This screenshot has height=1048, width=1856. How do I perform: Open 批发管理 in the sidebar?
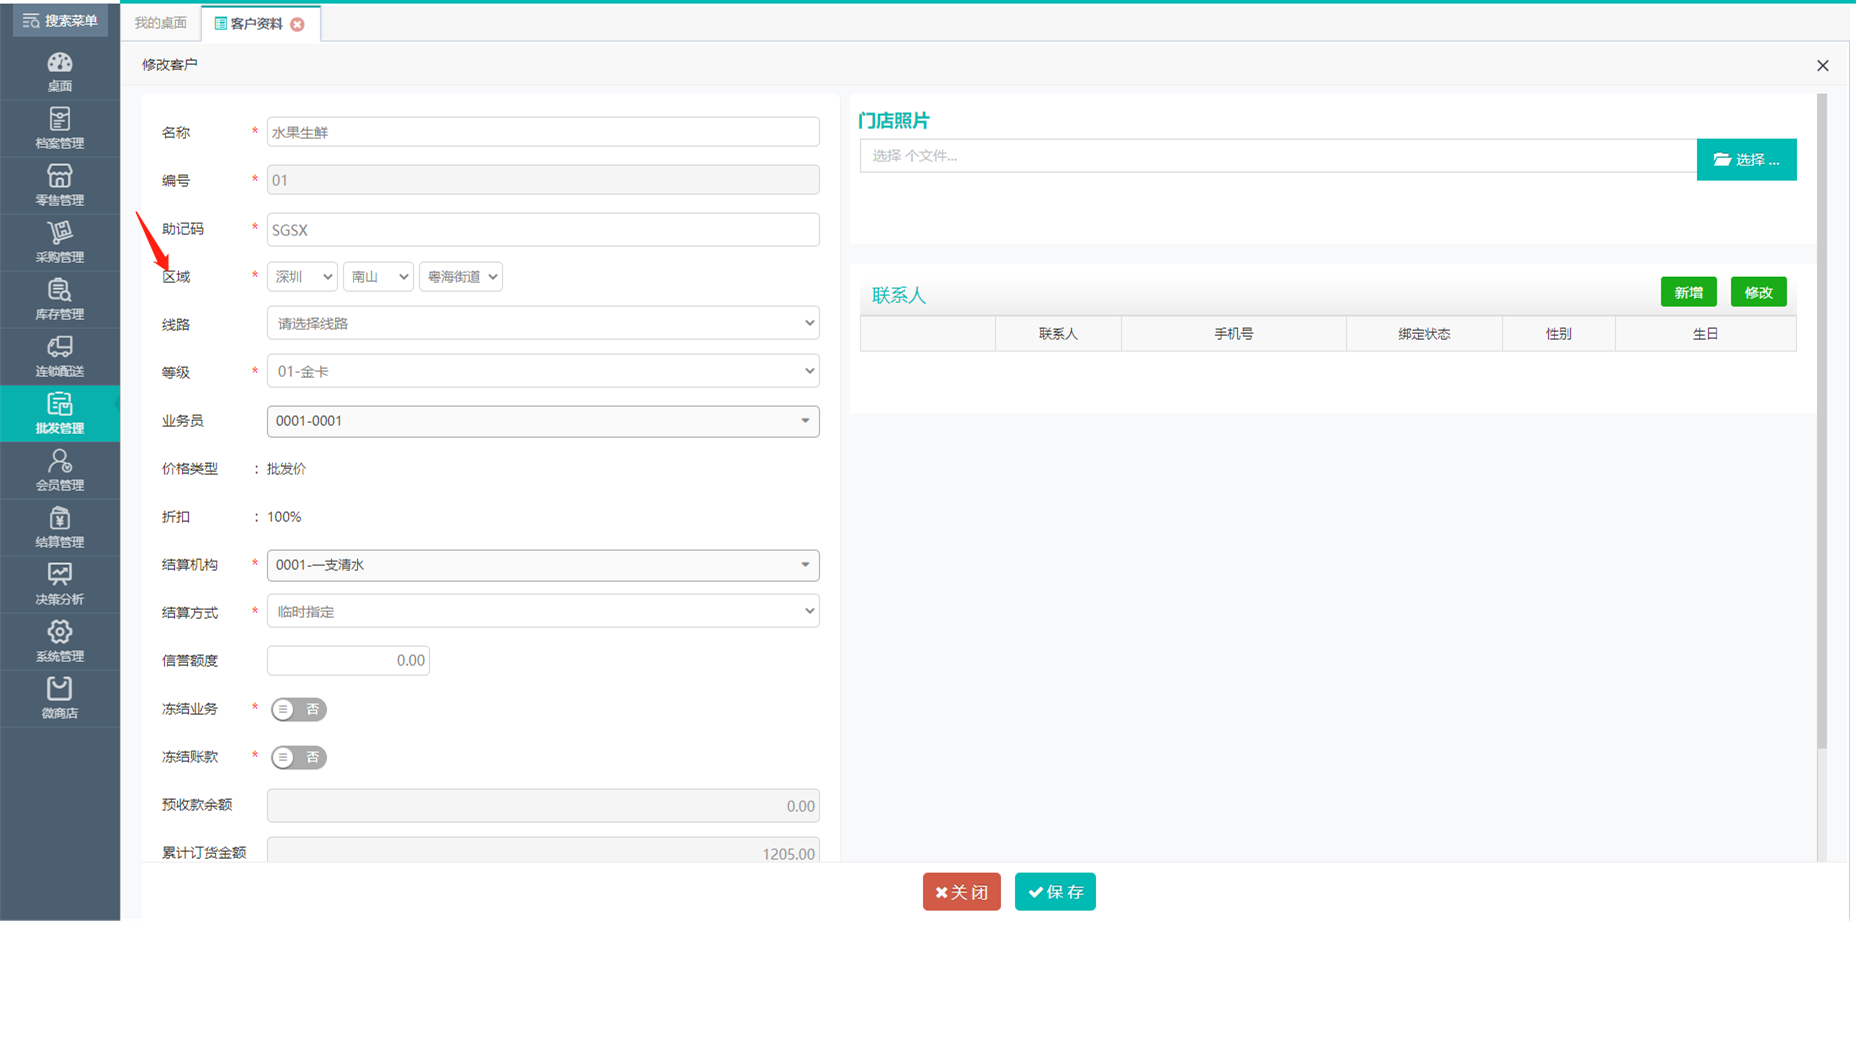pyautogui.click(x=60, y=414)
